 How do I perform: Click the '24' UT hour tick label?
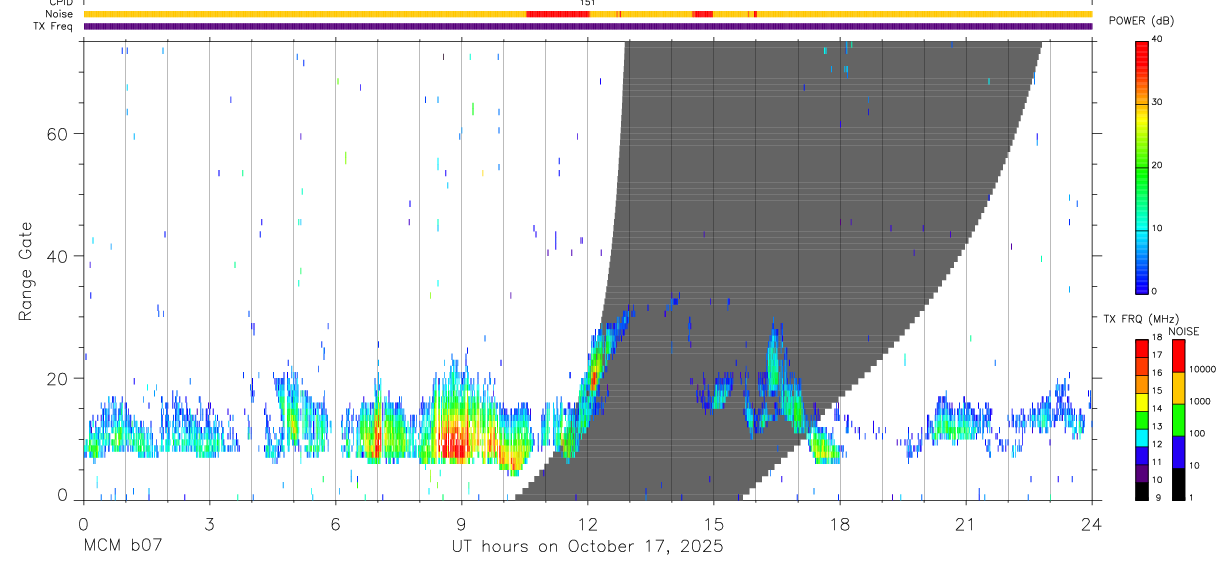pyautogui.click(x=1091, y=524)
